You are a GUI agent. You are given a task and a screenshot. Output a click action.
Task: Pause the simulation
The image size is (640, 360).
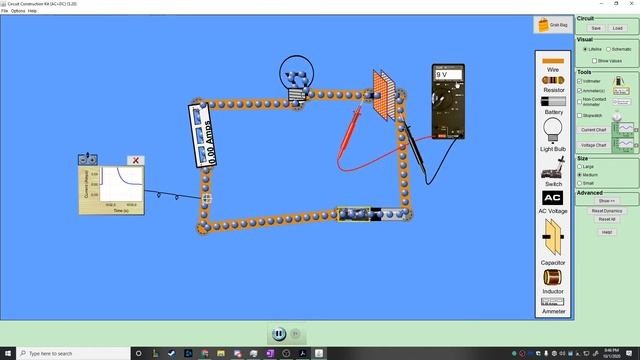pyautogui.click(x=279, y=334)
